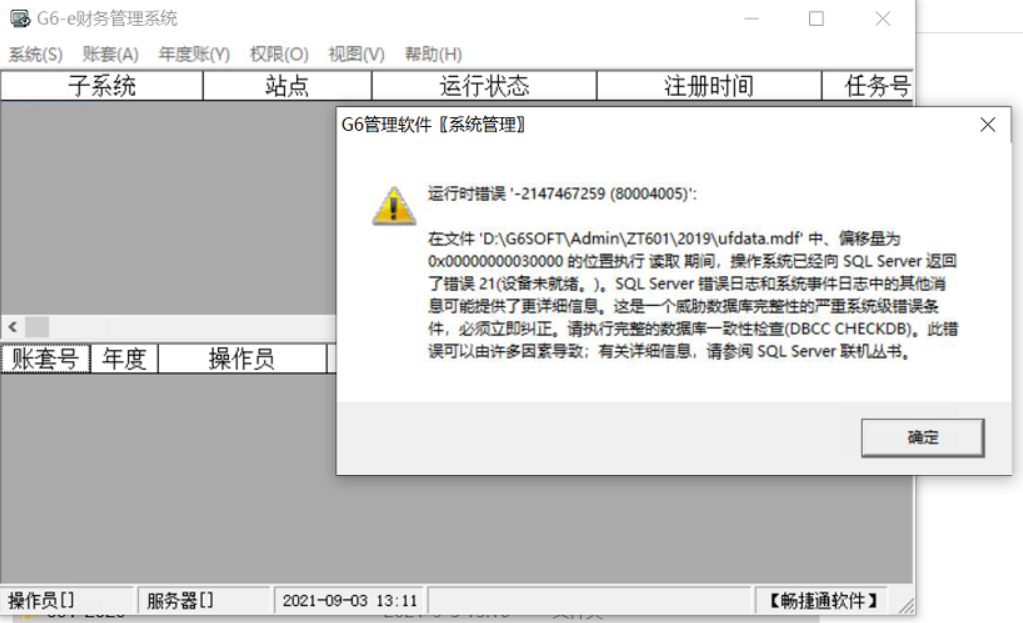
Task: Select the 站点 column header
Action: coord(287,86)
